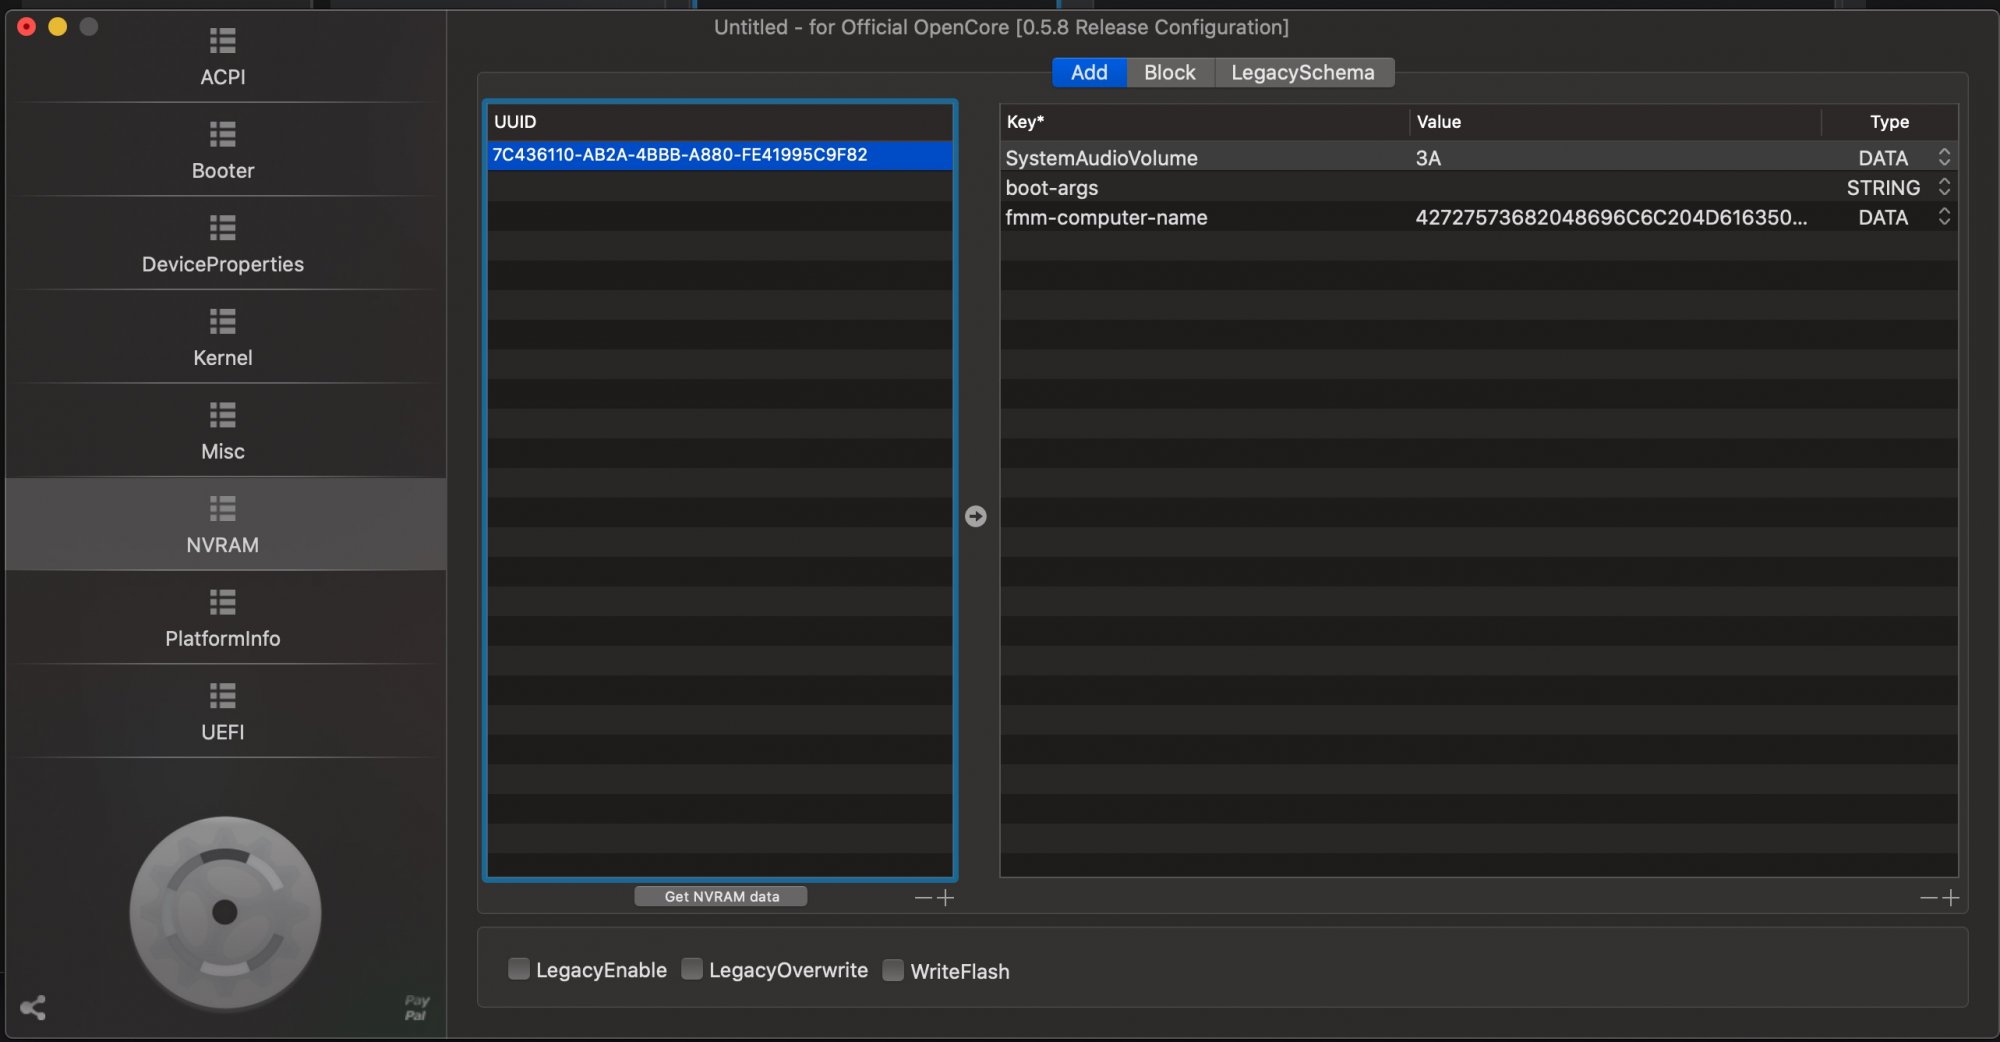Remove the selected key with minus button
Image resolution: width=2000 pixels, height=1042 pixels.
[x=1929, y=898]
